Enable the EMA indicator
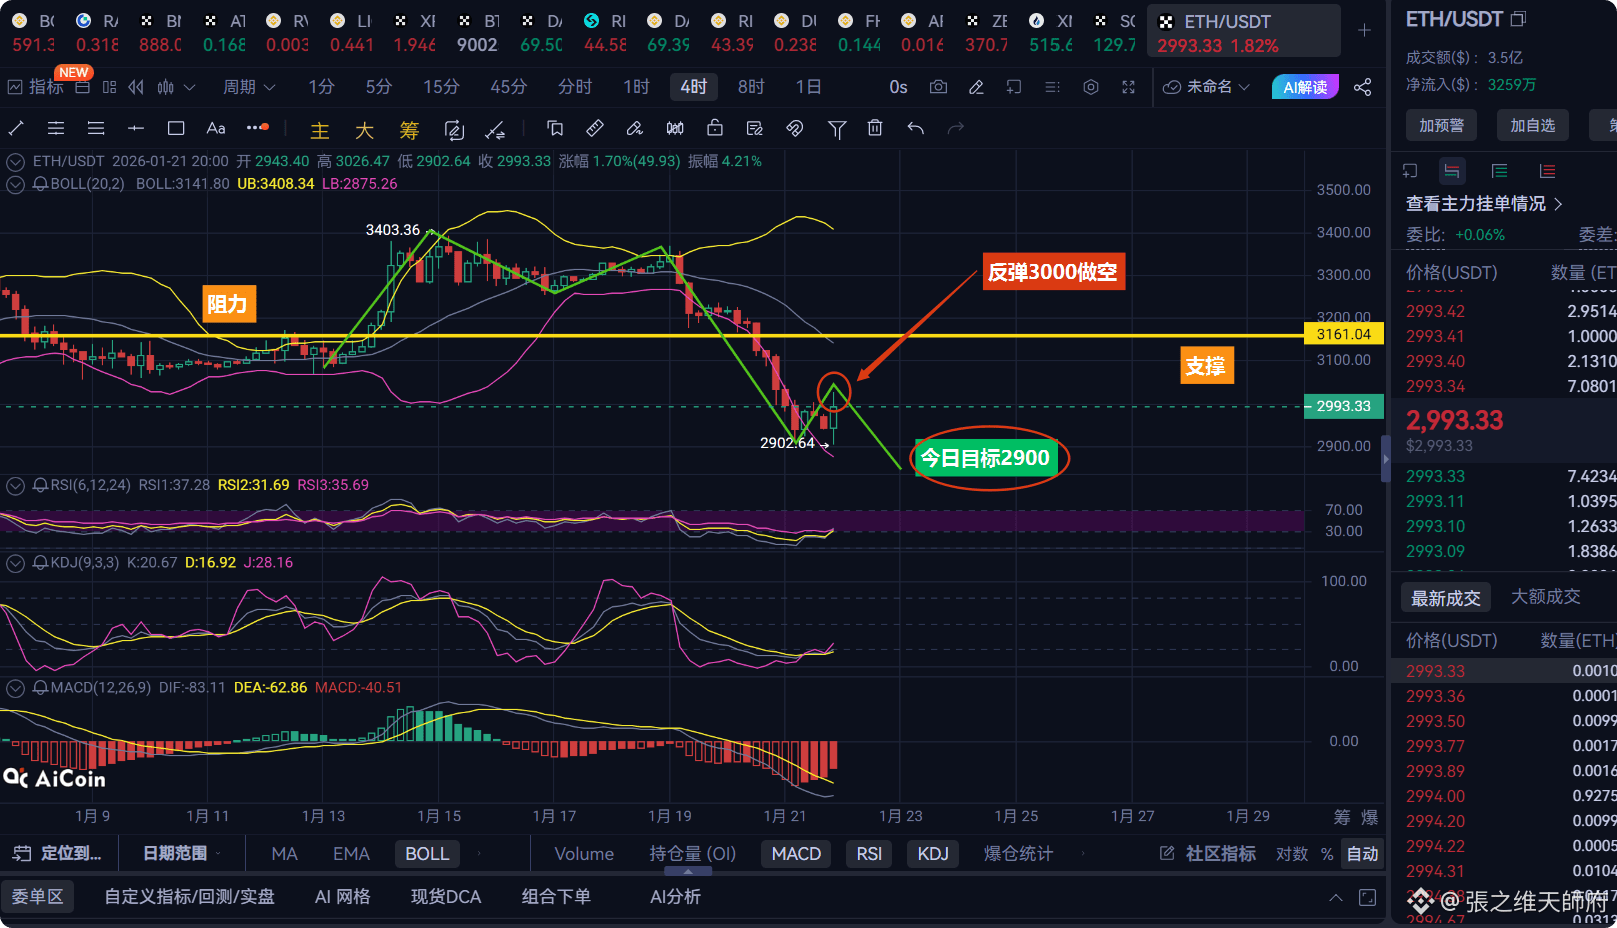The height and width of the screenshot is (928, 1617). [351, 854]
